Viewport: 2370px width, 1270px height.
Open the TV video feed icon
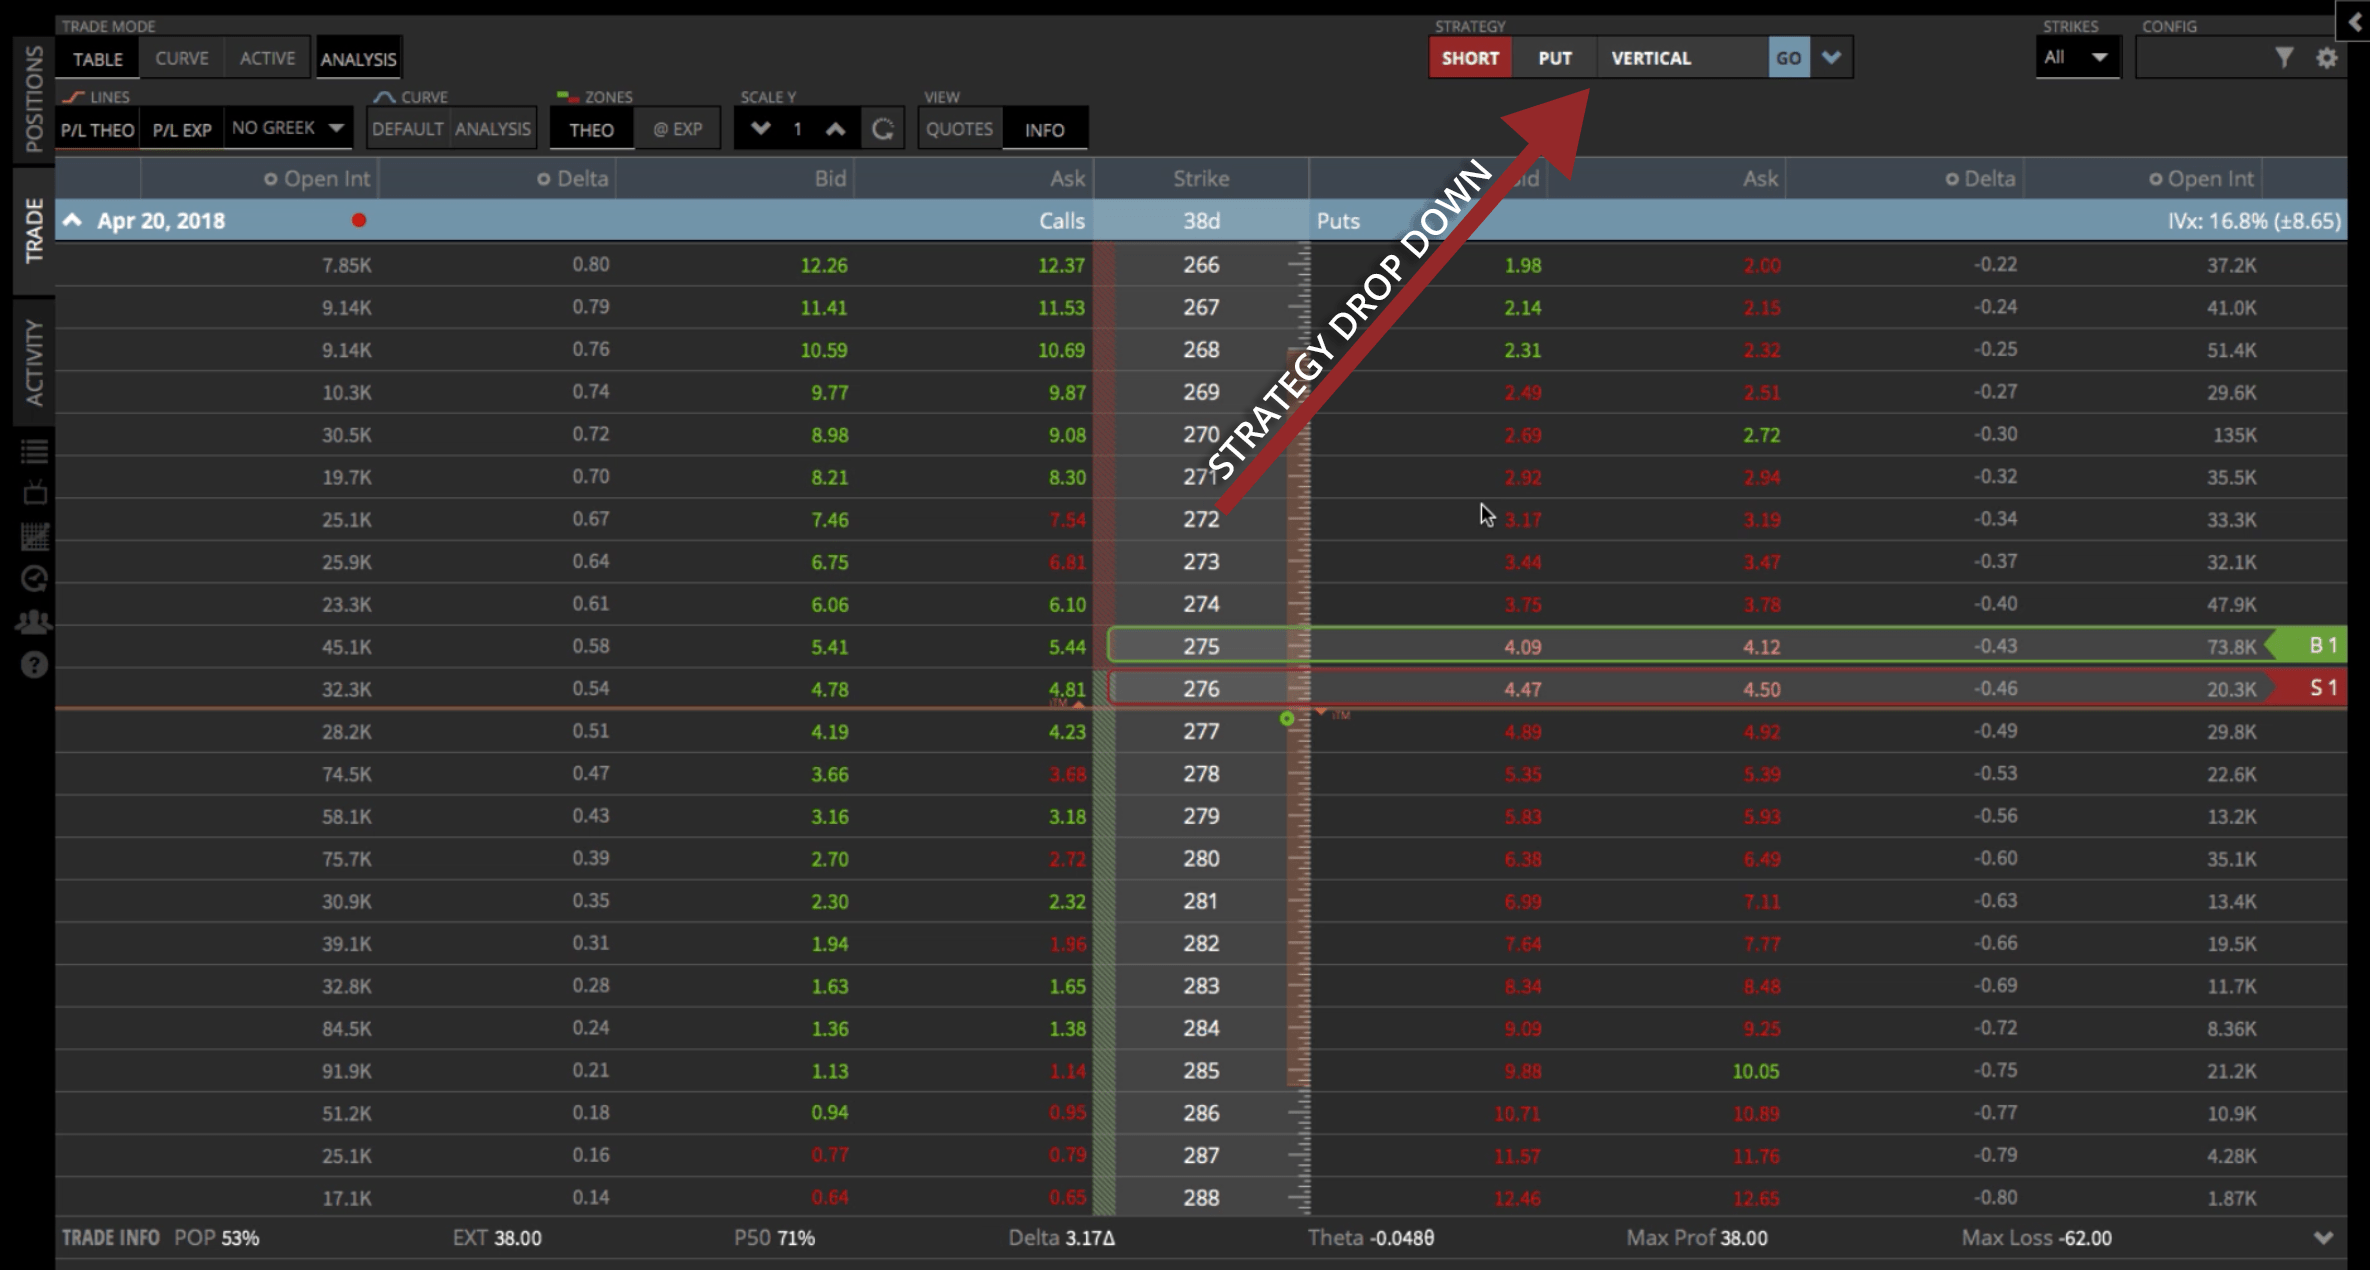tap(34, 493)
